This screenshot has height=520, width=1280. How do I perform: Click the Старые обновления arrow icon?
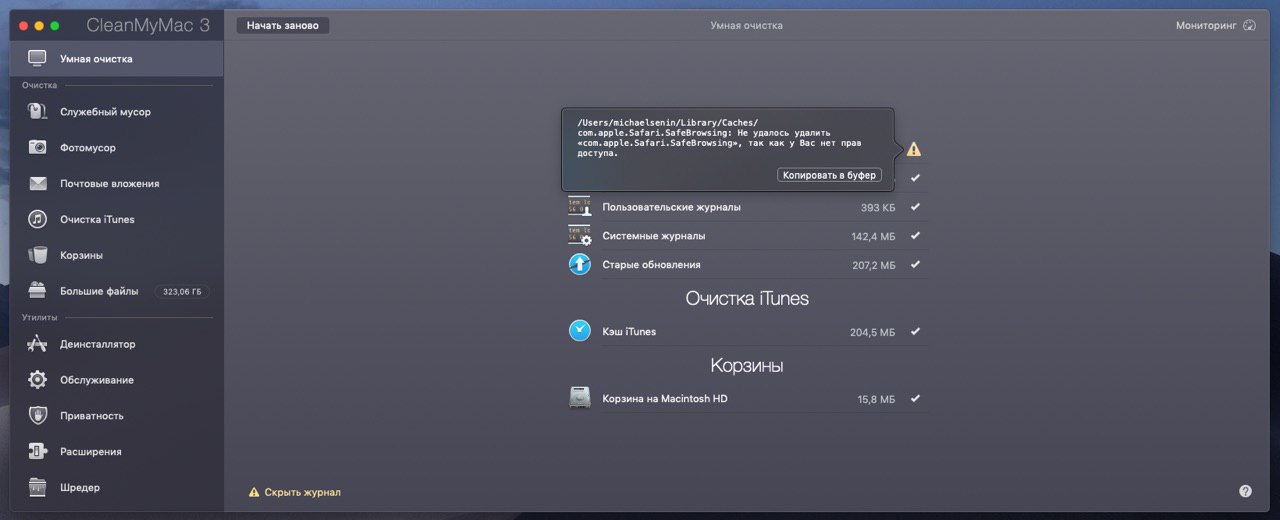pyautogui.click(x=580, y=265)
